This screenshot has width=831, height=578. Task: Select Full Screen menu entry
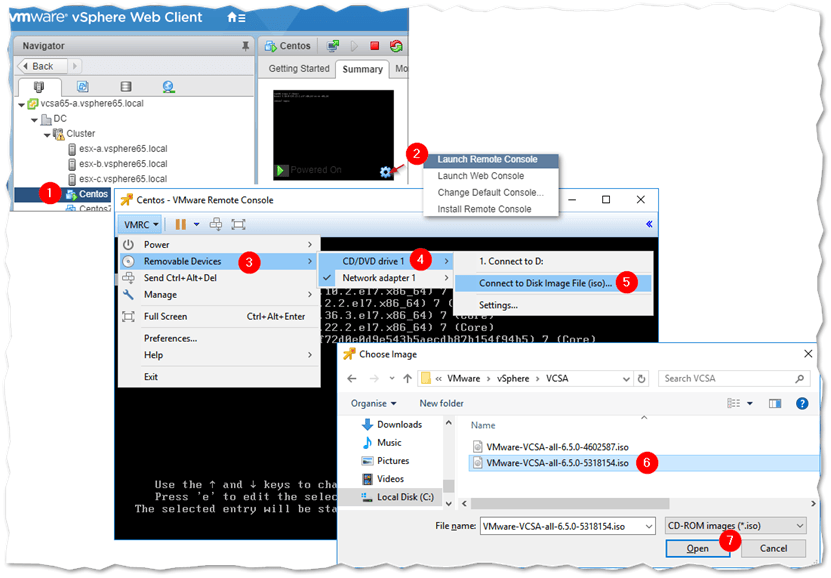219,316
